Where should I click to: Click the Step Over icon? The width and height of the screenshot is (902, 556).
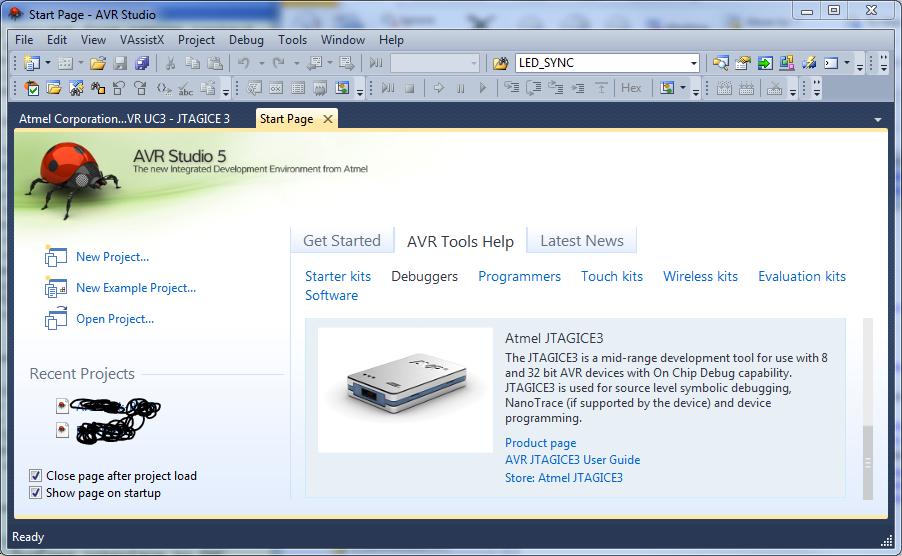(x=534, y=88)
